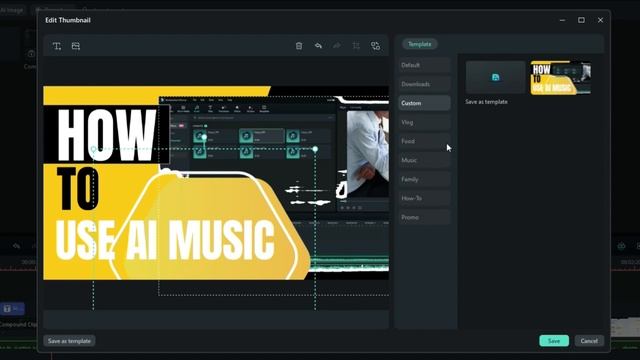Close the Edit Thumbnail dialog
The width and height of the screenshot is (640, 360).
[x=600, y=20]
